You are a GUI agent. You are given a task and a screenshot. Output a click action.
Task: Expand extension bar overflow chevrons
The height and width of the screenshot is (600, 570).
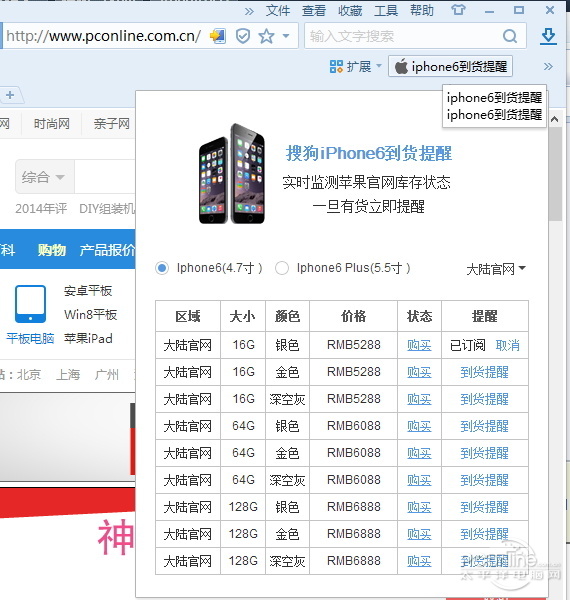click(548, 67)
